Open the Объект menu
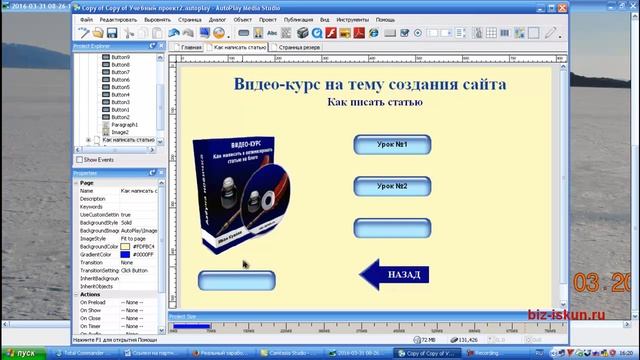 pos(242,20)
